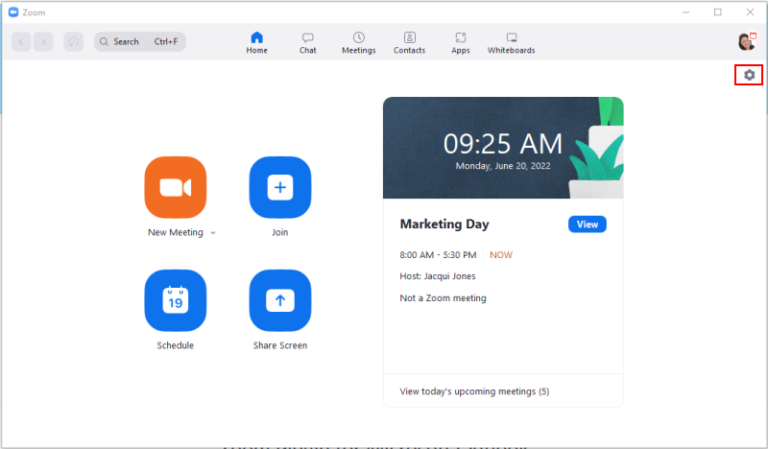Click the blue Join plus icon

tap(280, 188)
